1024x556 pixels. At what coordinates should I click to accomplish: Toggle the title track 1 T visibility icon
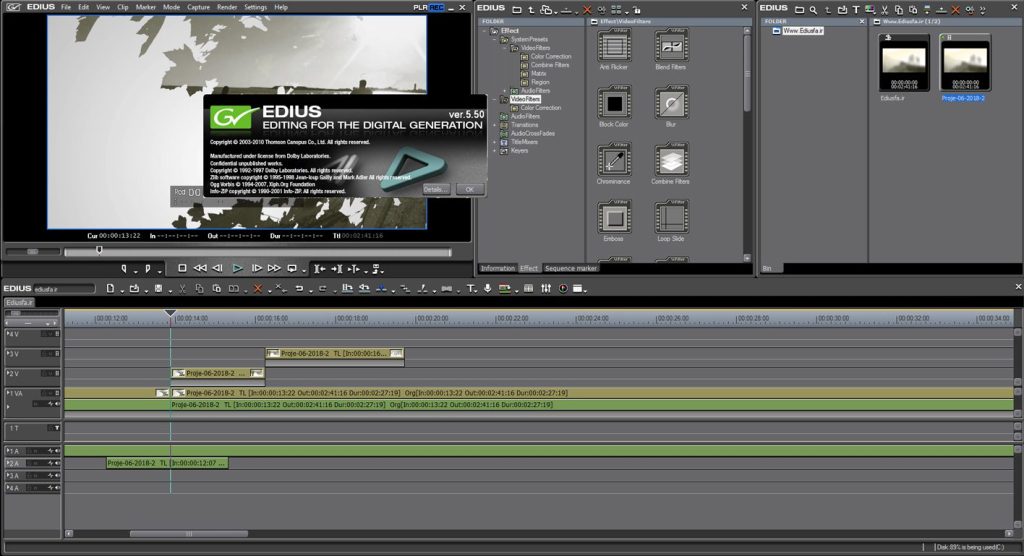tap(57, 428)
